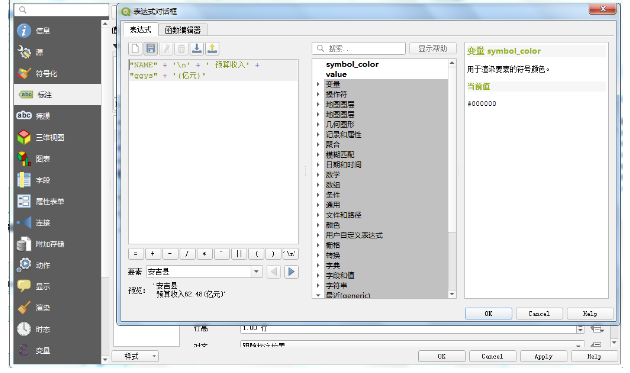Click OK in the layer properties window
This screenshot has height=373, width=630.
(x=442, y=356)
